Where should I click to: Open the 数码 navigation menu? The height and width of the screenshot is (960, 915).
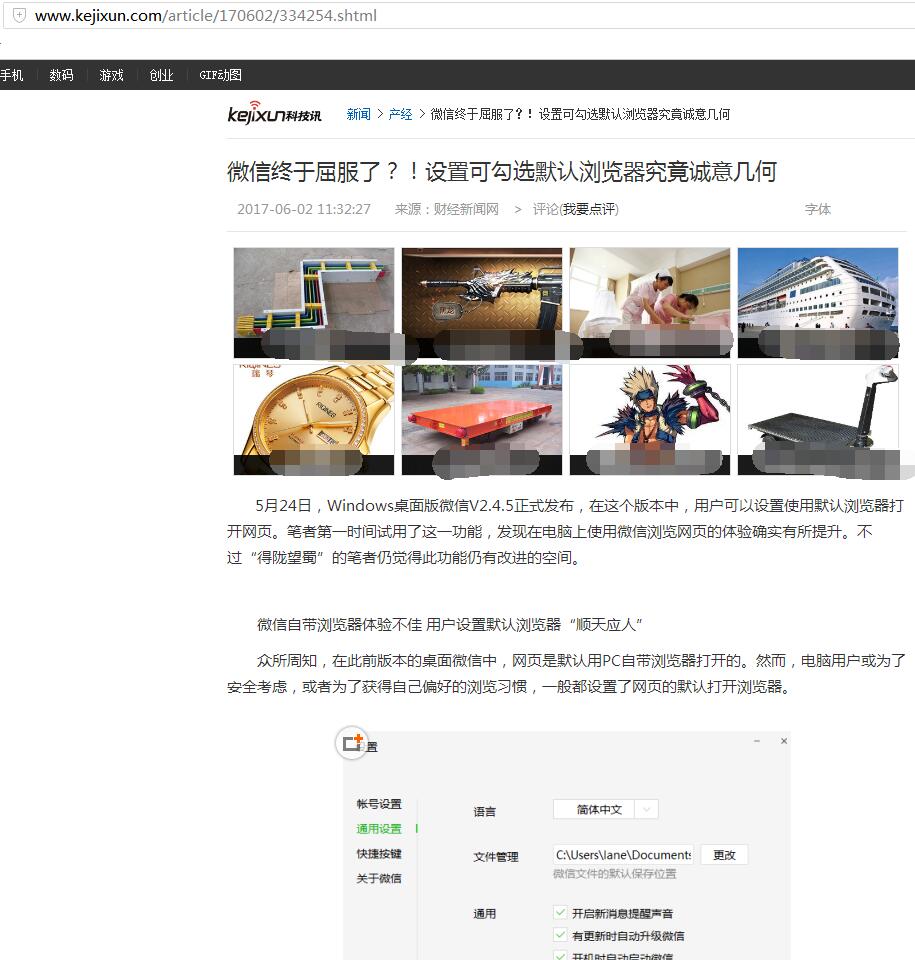coord(61,75)
